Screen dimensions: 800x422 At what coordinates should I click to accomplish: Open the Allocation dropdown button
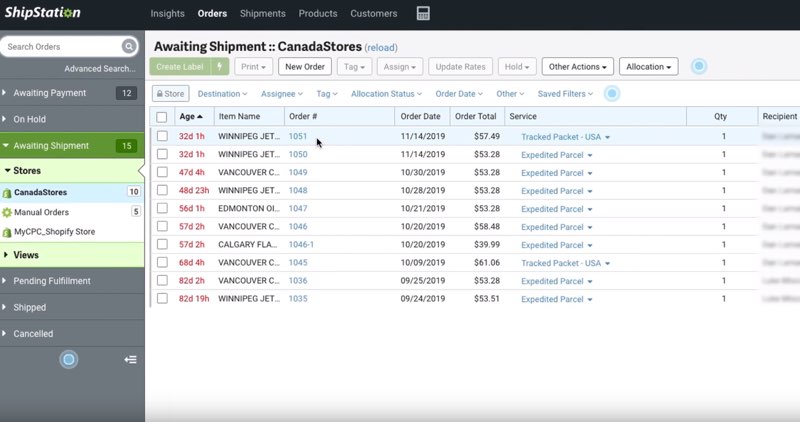click(x=648, y=67)
